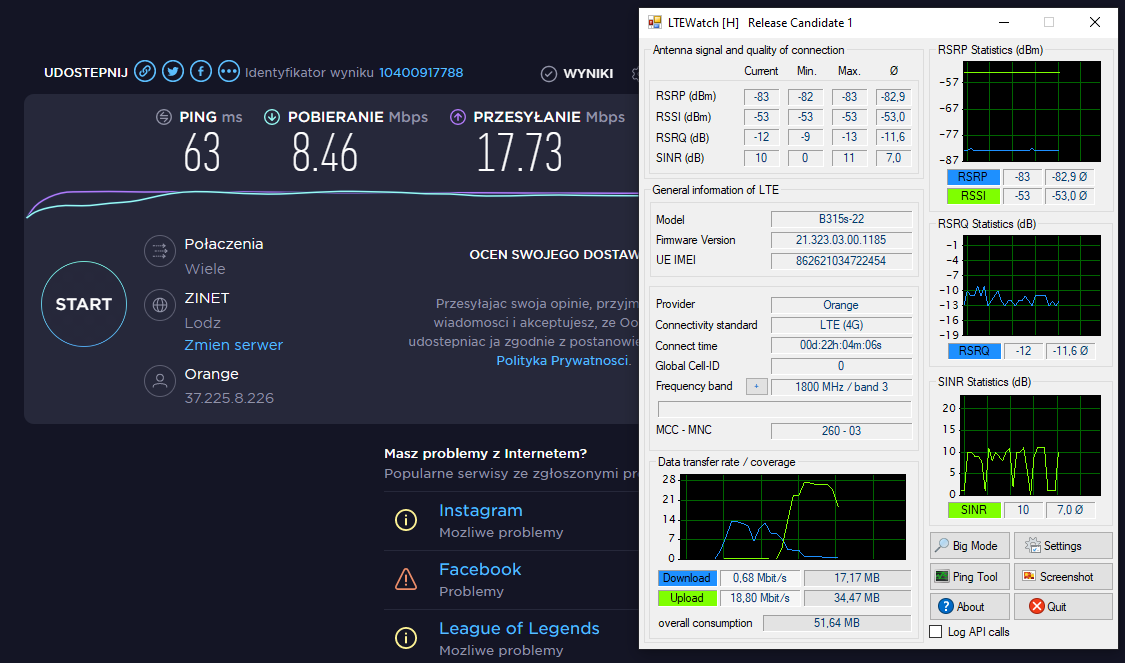1125x663 pixels.
Task: Click the Global Cell-ID value field
Action: [841, 366]
